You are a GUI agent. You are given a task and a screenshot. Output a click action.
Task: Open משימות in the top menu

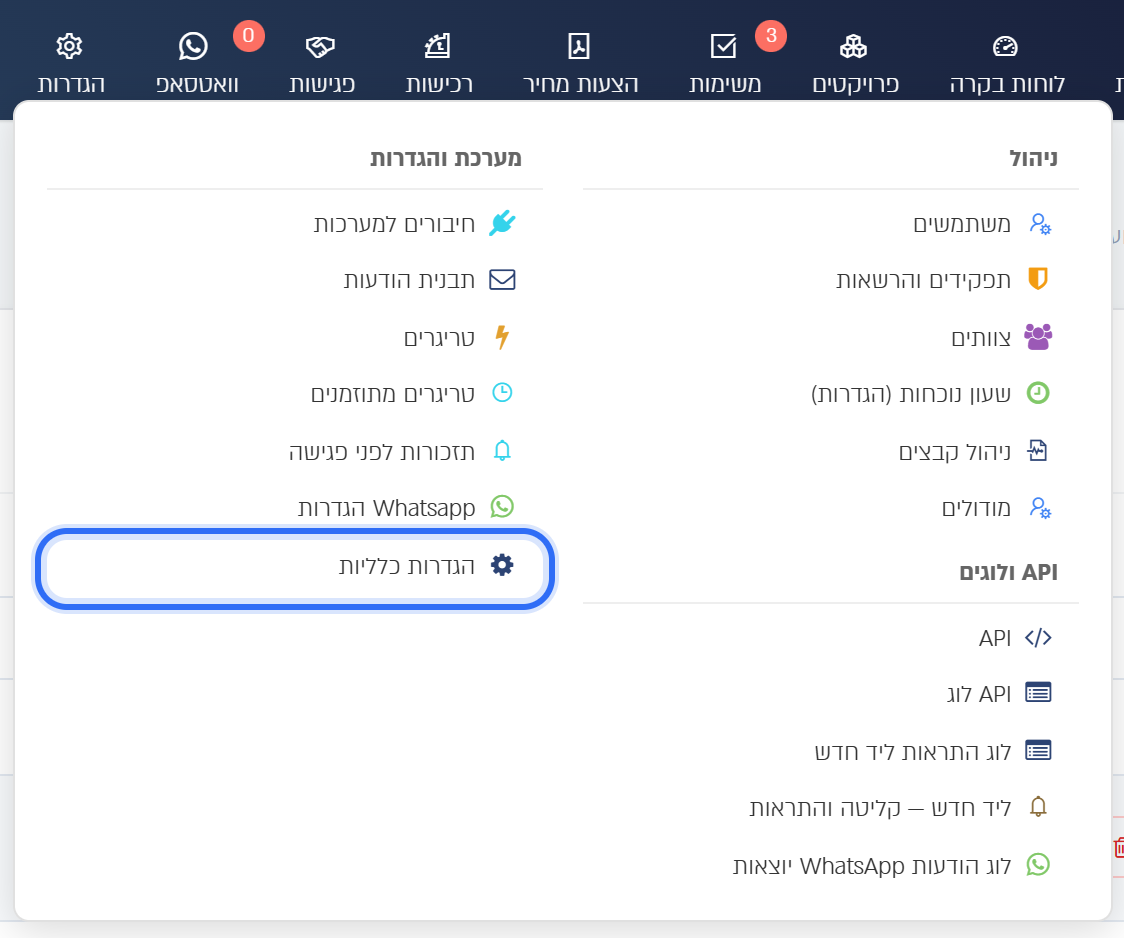(725, 85)
